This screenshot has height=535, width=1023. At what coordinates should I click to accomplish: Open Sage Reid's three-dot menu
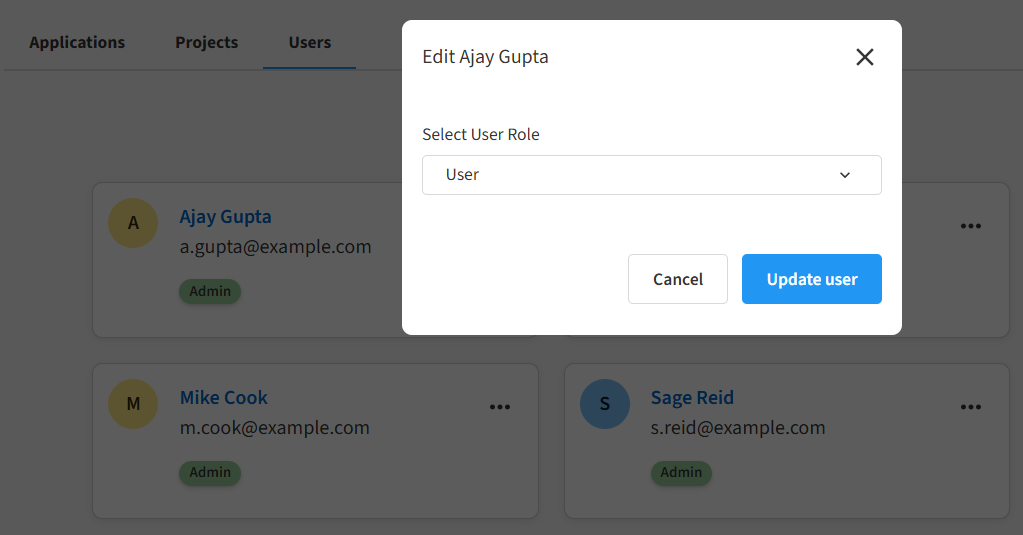click(x=971, y=407)
